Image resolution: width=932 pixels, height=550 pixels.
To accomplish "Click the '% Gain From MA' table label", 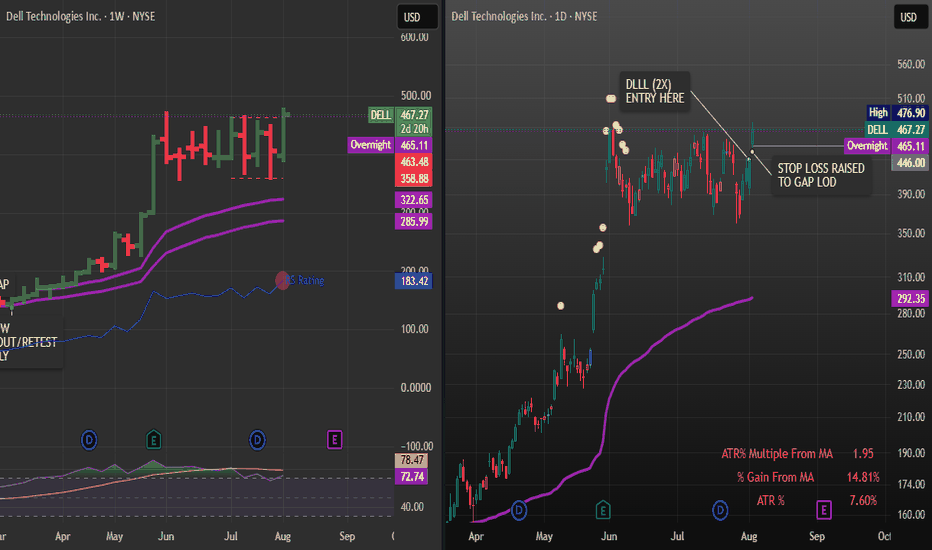I will coord(775,477).
